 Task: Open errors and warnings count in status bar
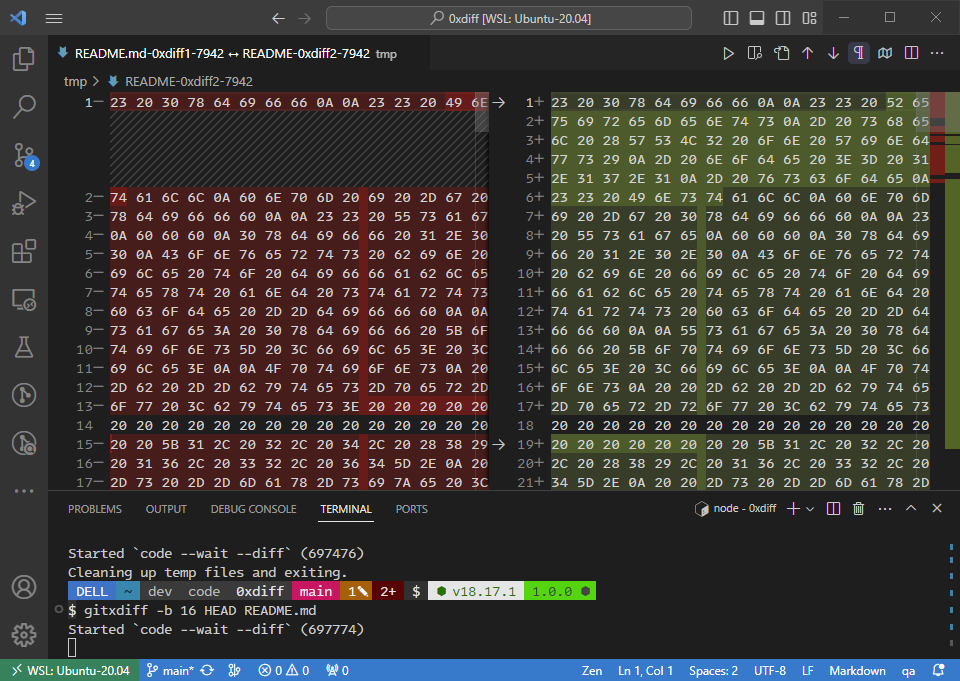pos(283,671)
